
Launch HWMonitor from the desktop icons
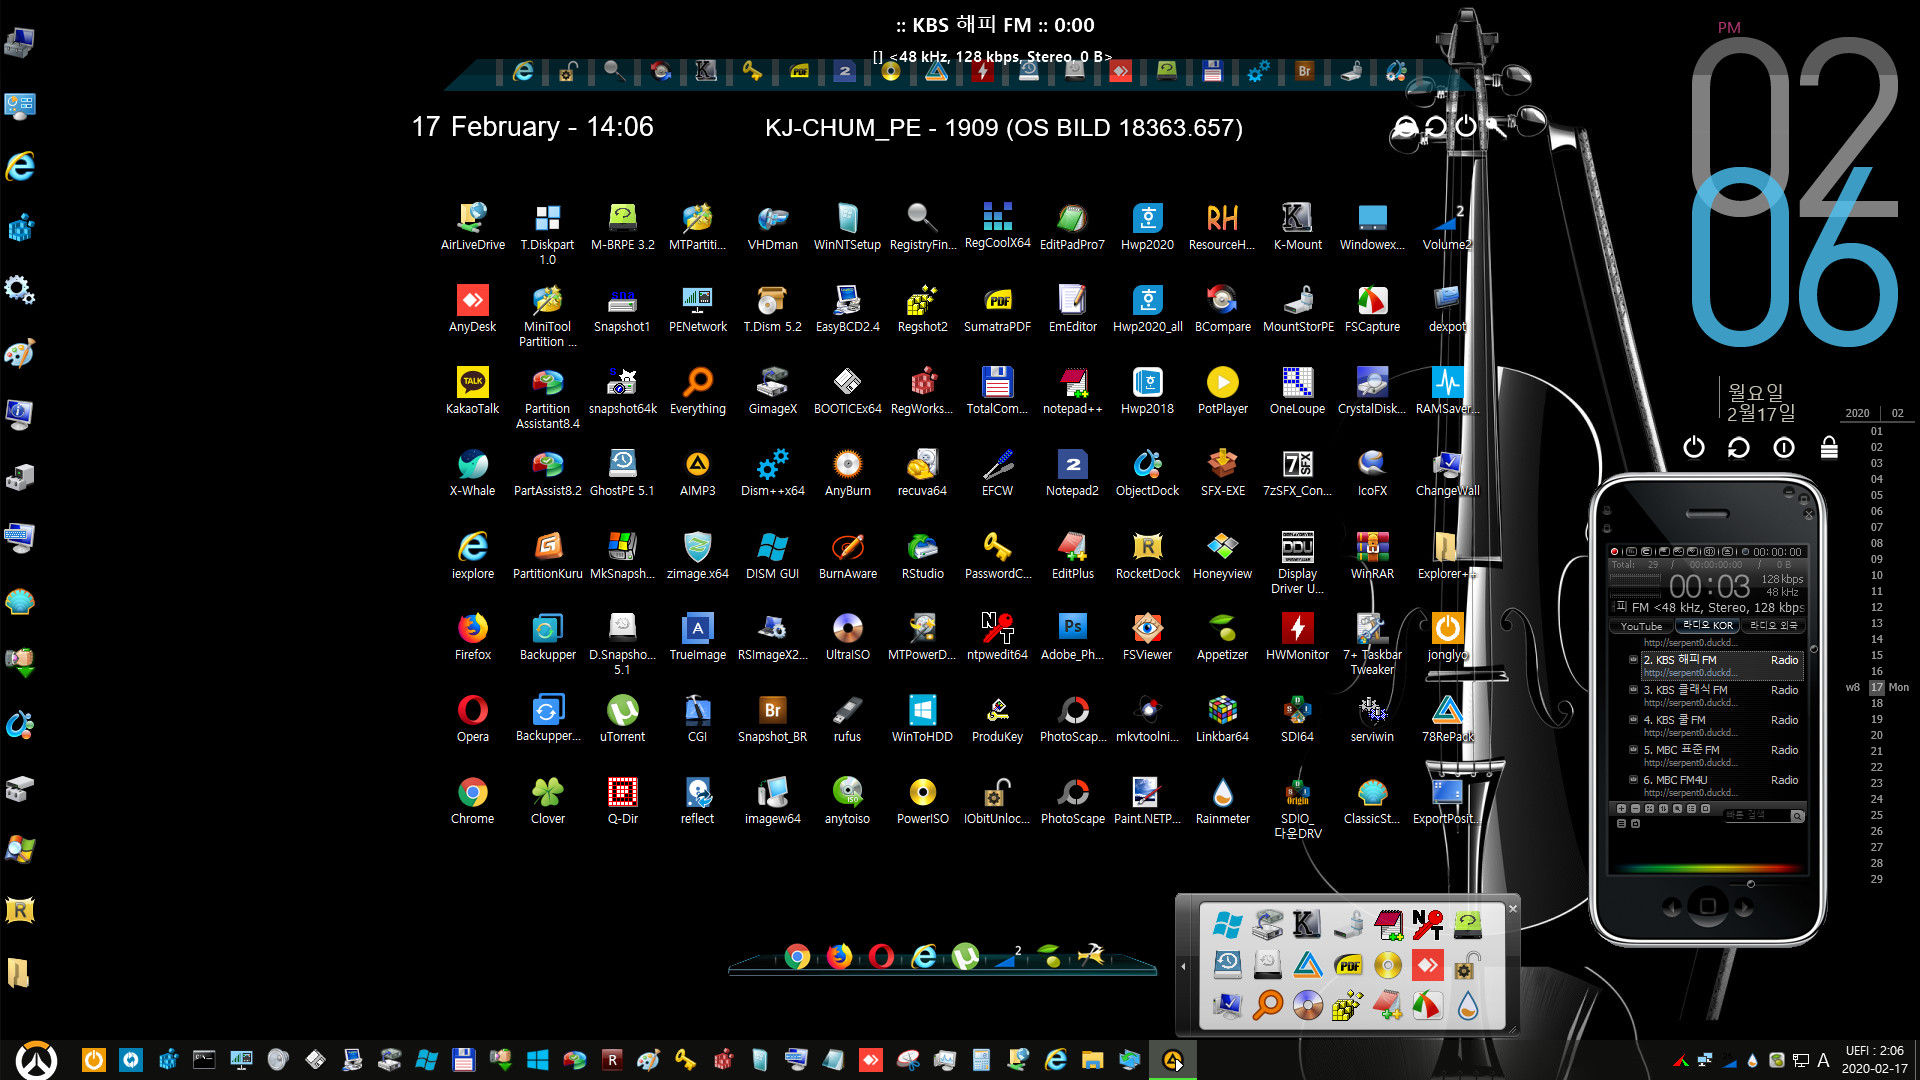1297,637
